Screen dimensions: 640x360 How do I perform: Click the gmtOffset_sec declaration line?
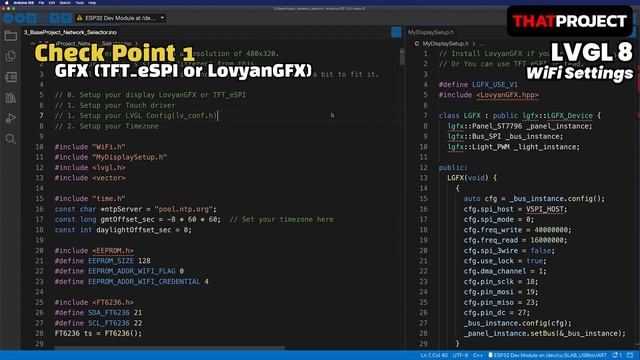tap(194, 220)
